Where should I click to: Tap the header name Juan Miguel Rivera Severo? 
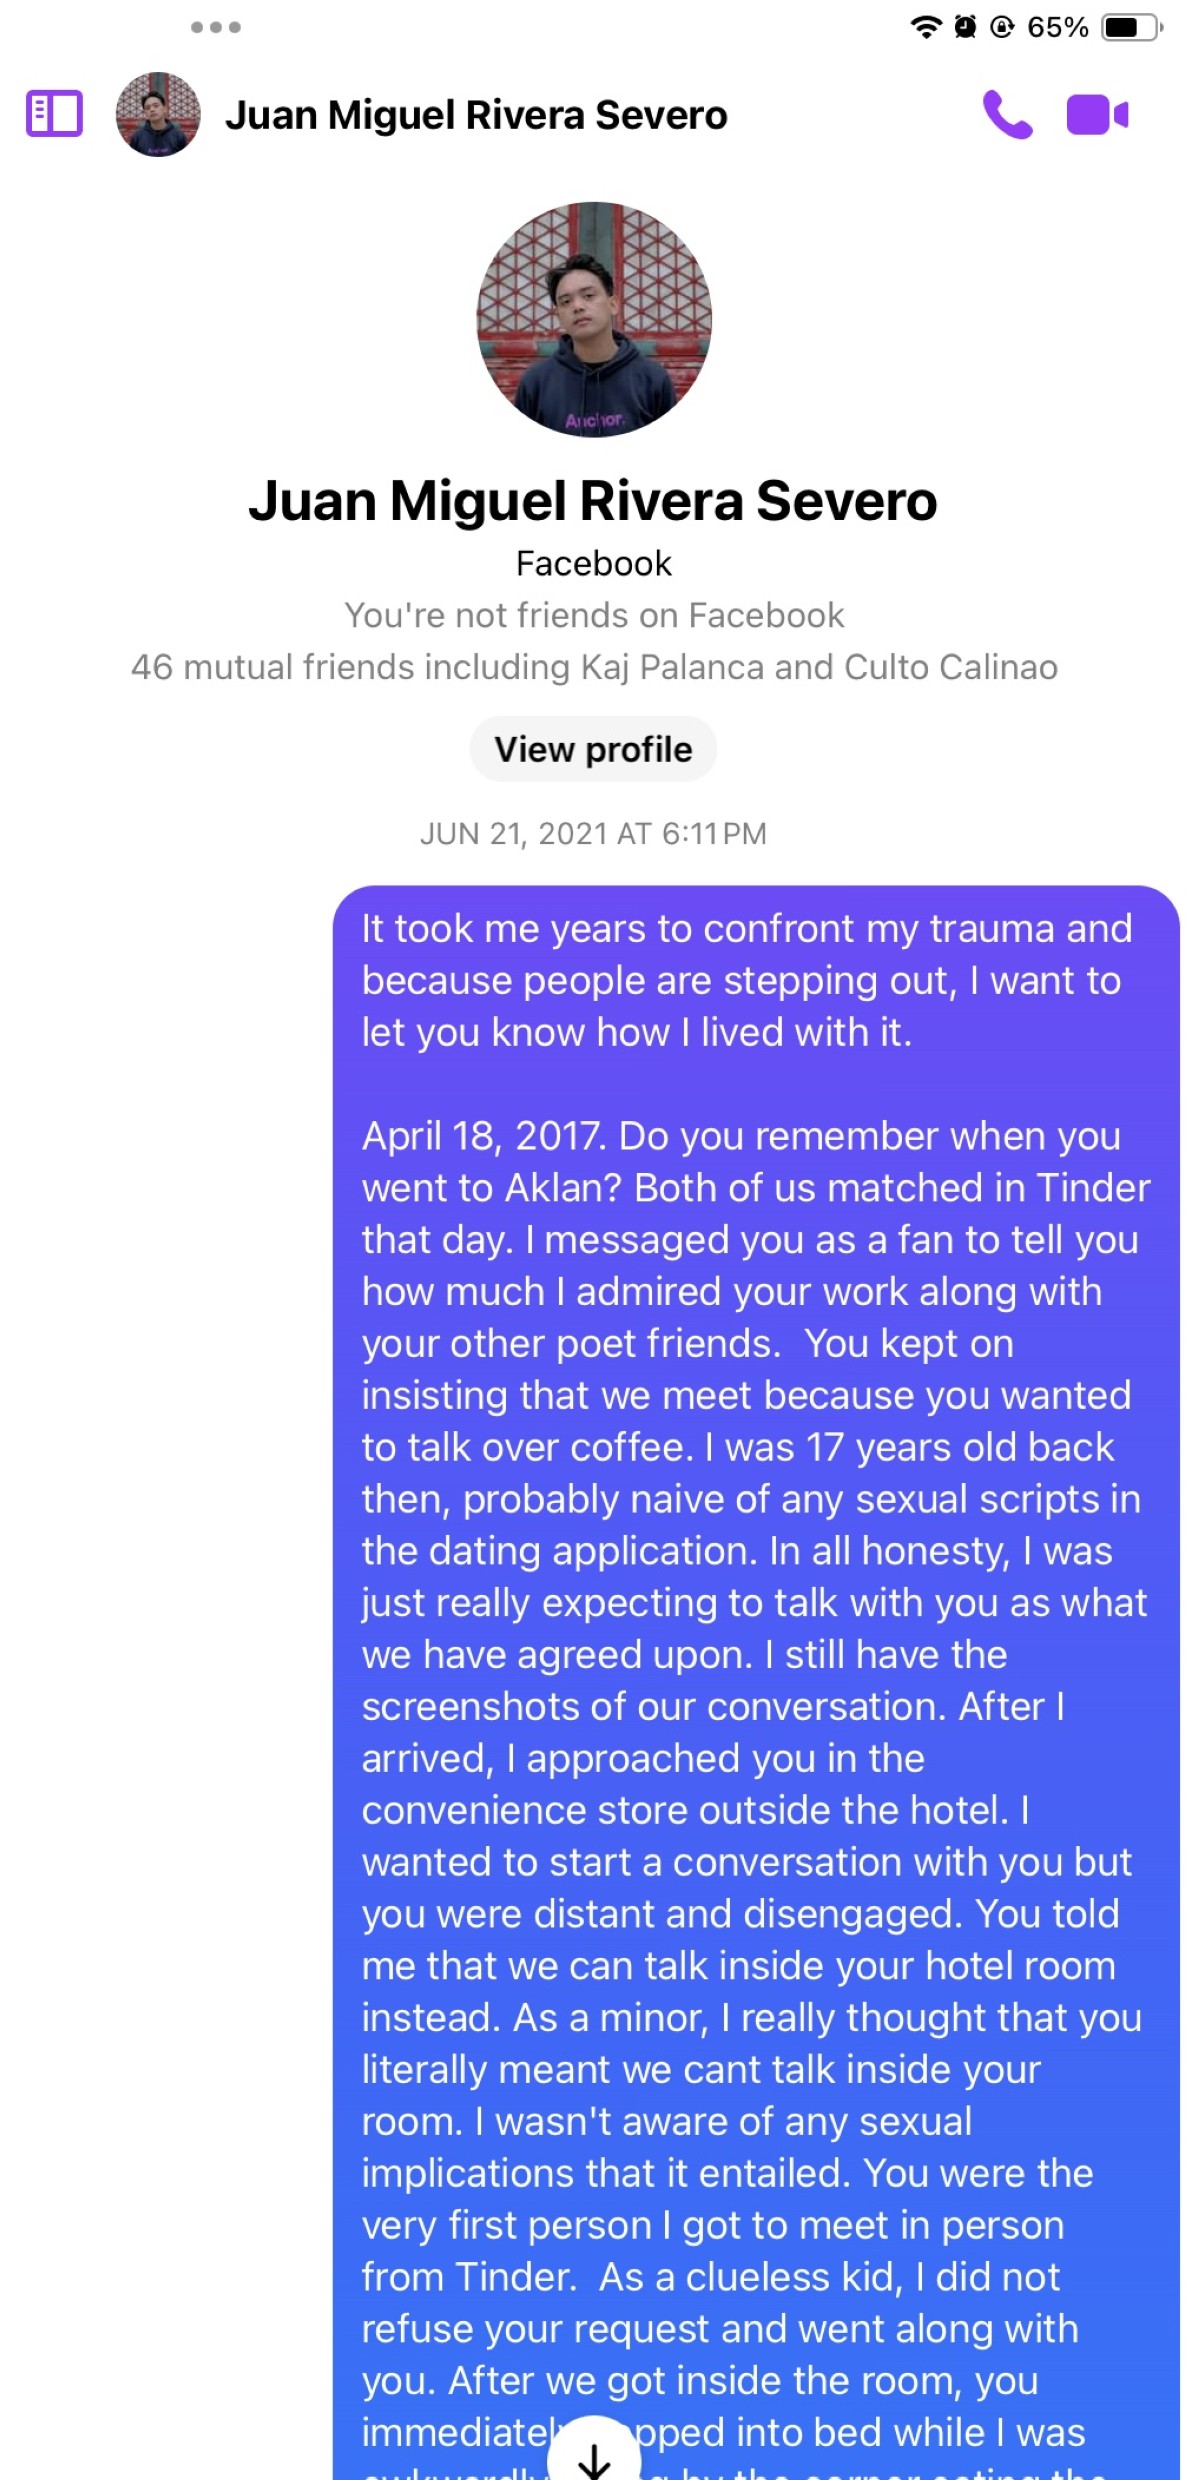pyautogui.click(x=476, y=115)
